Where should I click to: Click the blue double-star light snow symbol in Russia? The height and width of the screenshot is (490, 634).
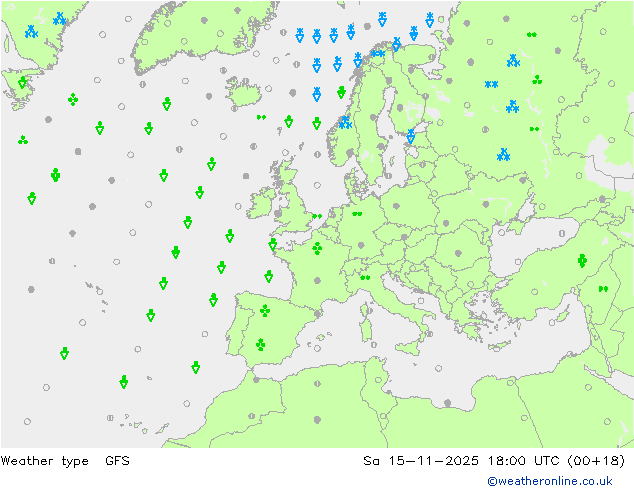[491, 84]
